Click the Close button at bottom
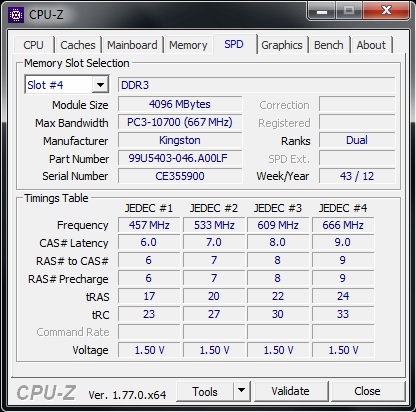This screenshot has height=412, width=416. 367,391
